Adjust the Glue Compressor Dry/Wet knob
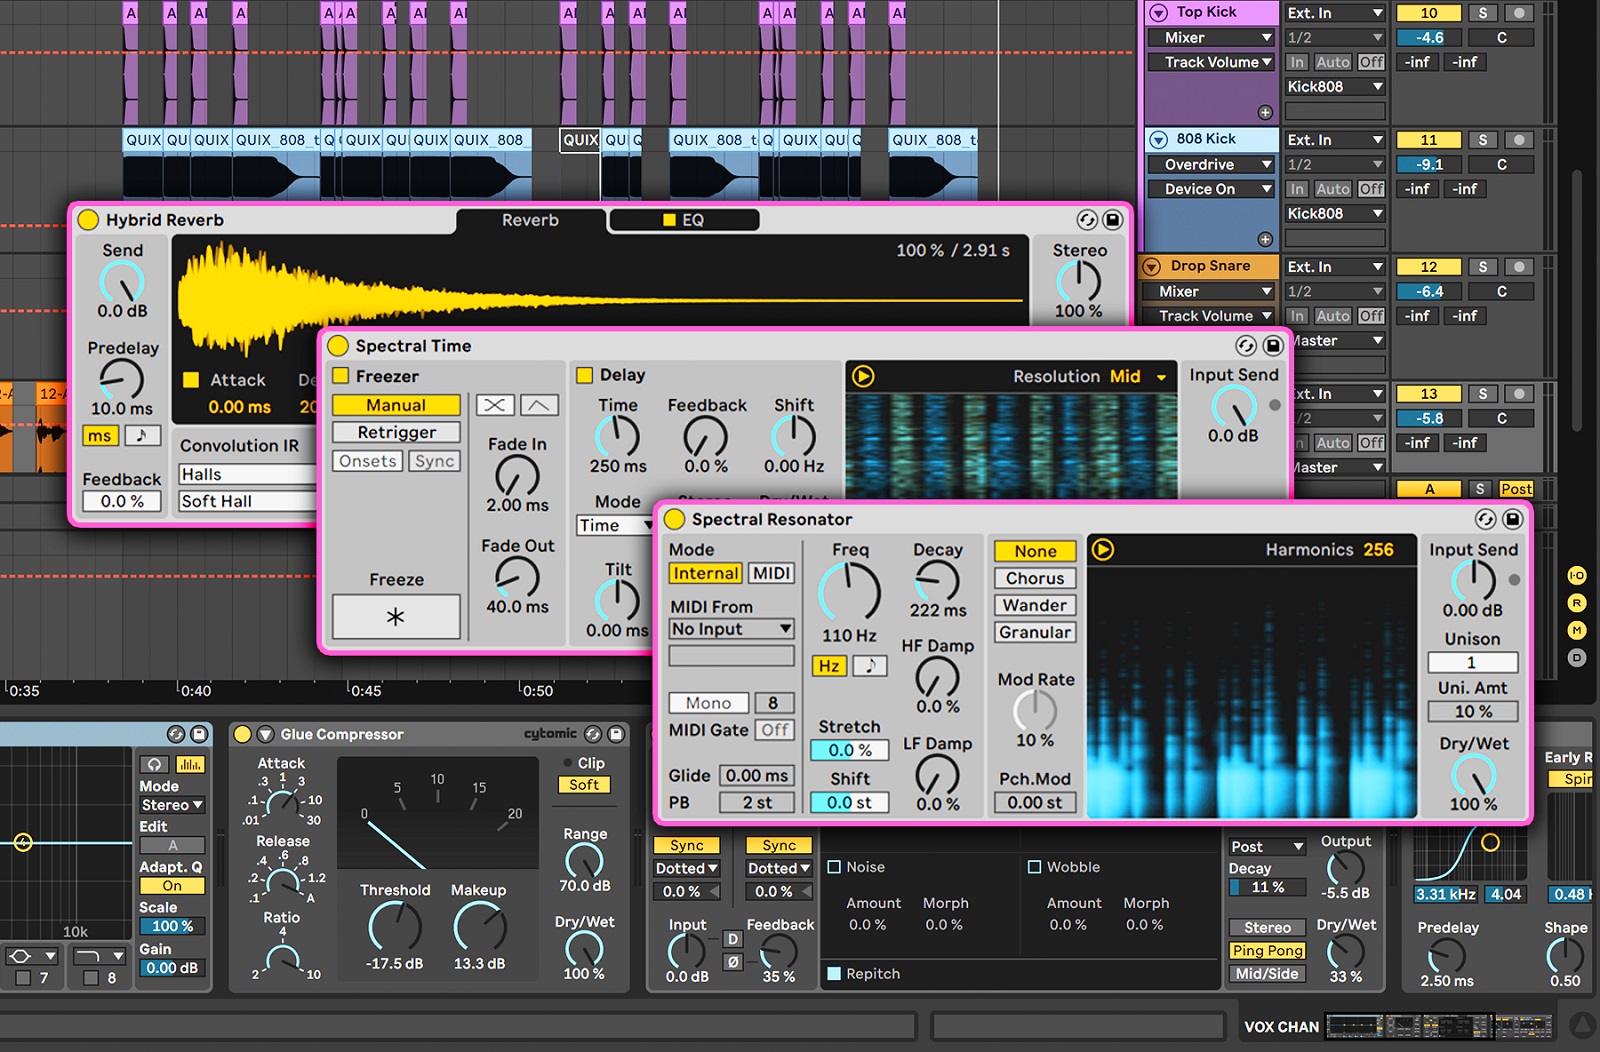 584,950
